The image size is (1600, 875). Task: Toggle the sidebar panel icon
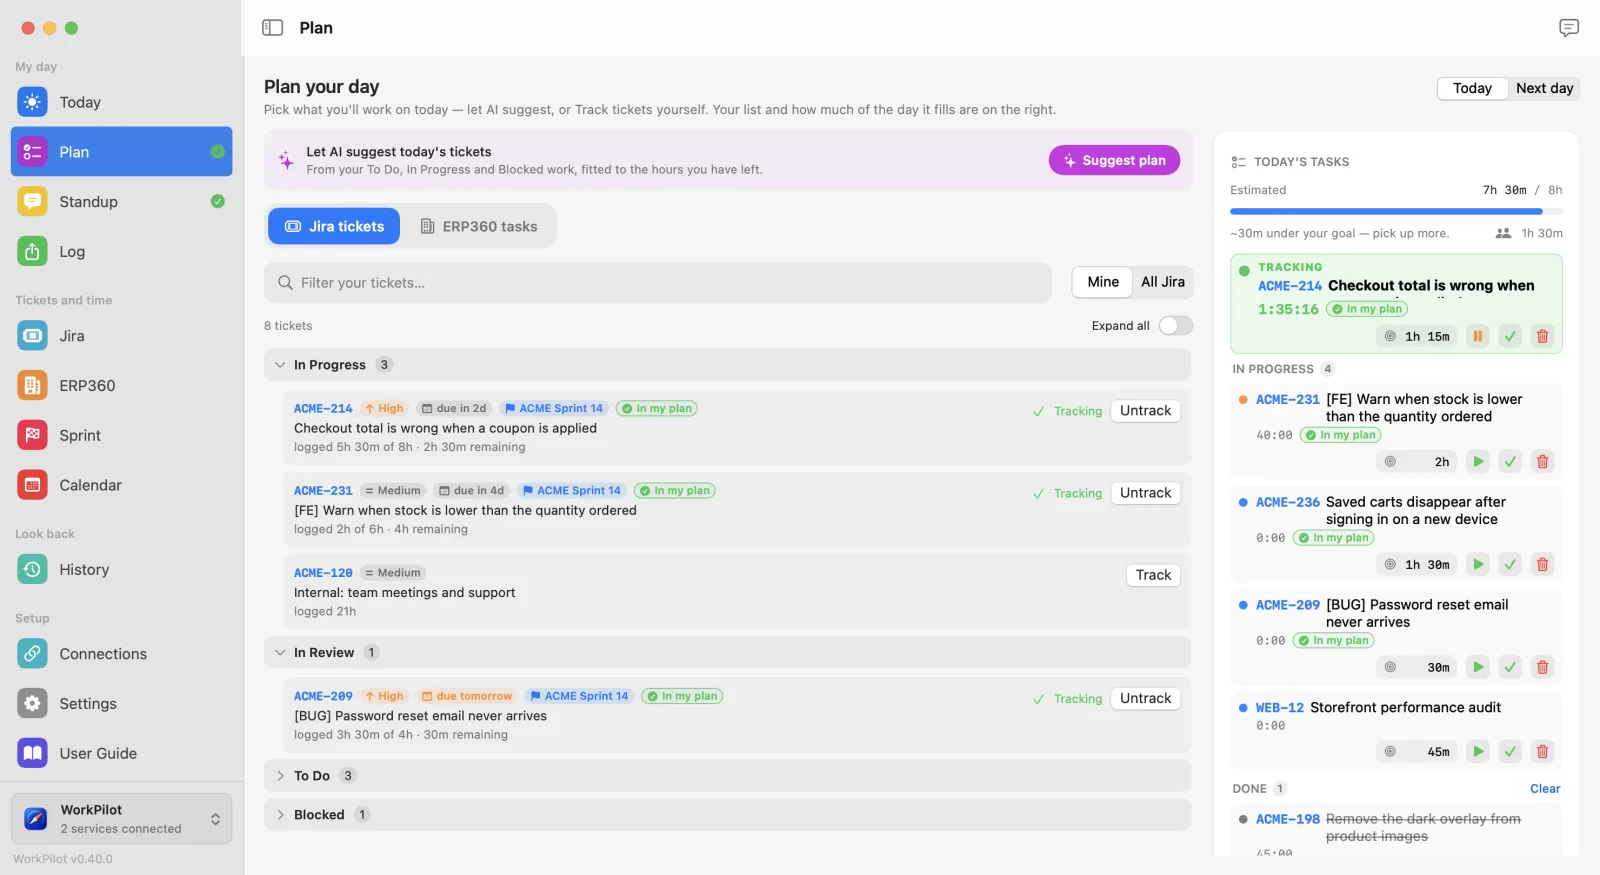272,28
